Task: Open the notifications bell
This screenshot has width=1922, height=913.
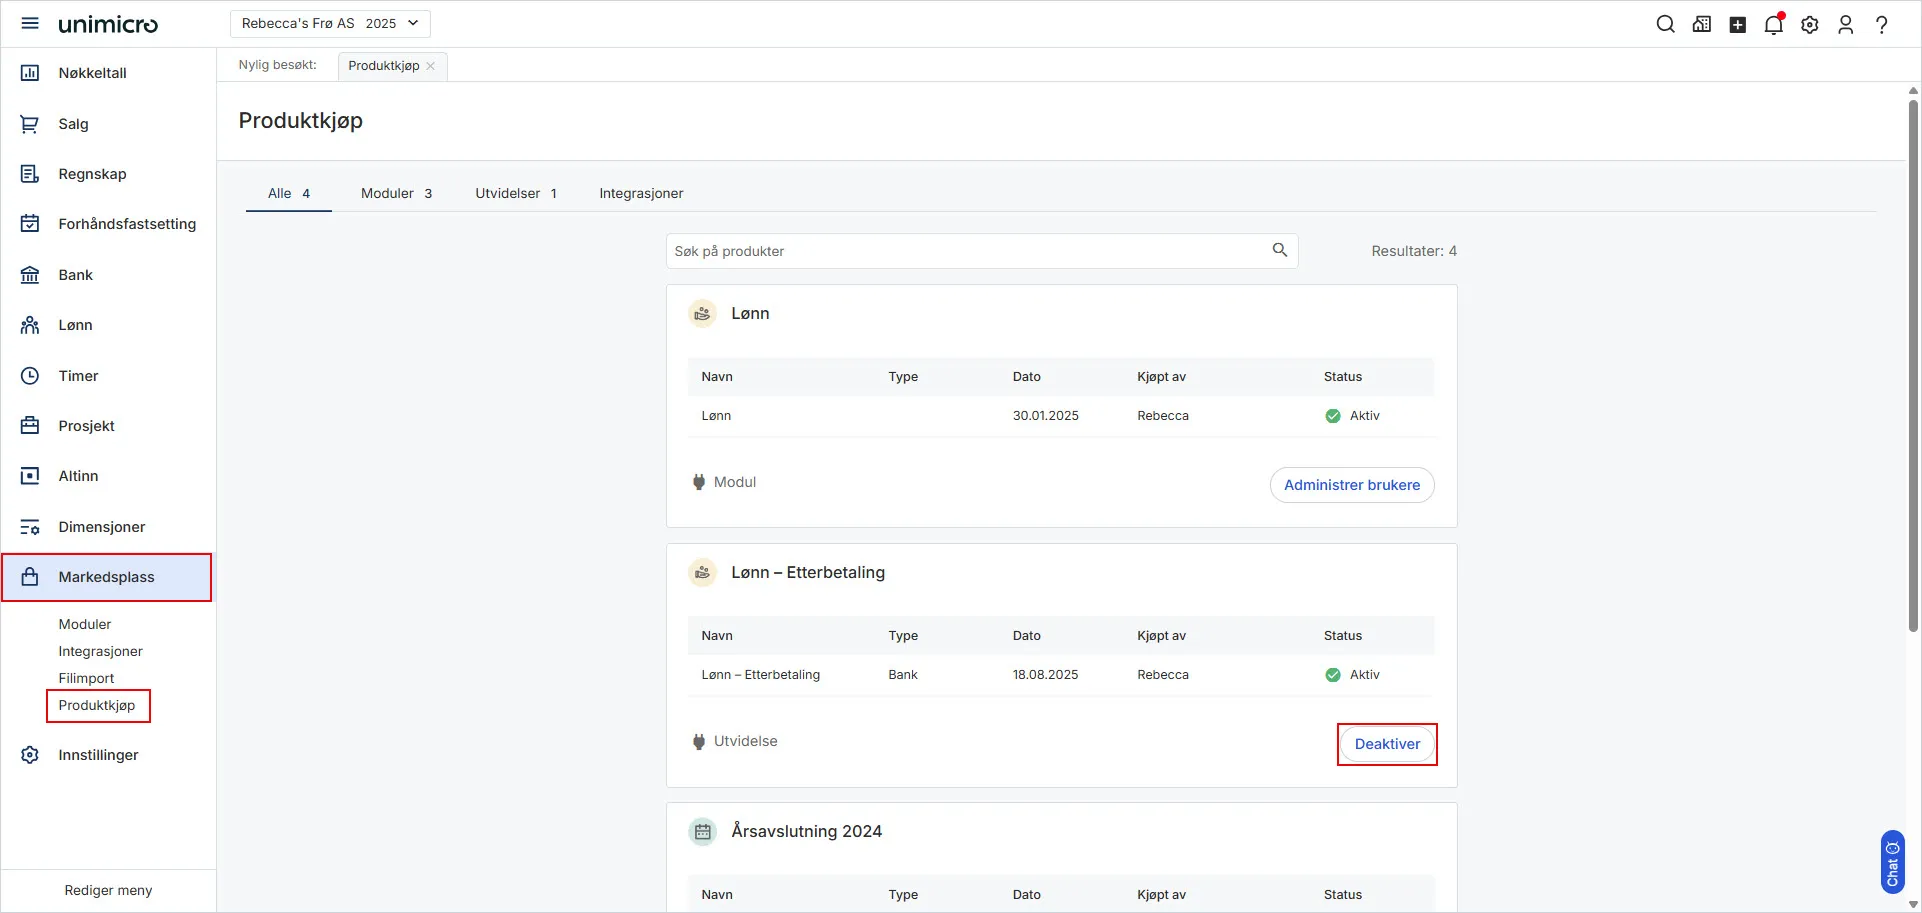Action: click(1773, 25)
